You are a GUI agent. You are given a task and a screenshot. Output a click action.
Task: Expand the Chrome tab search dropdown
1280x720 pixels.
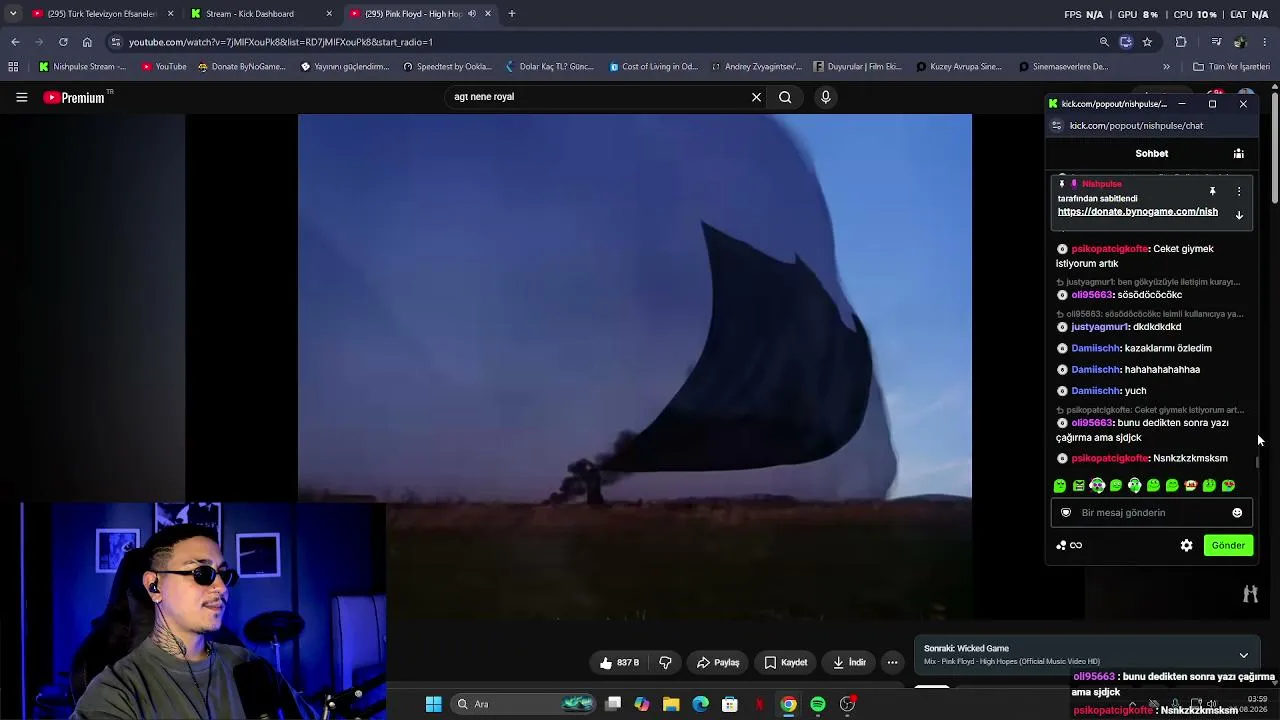pos(12,14)
